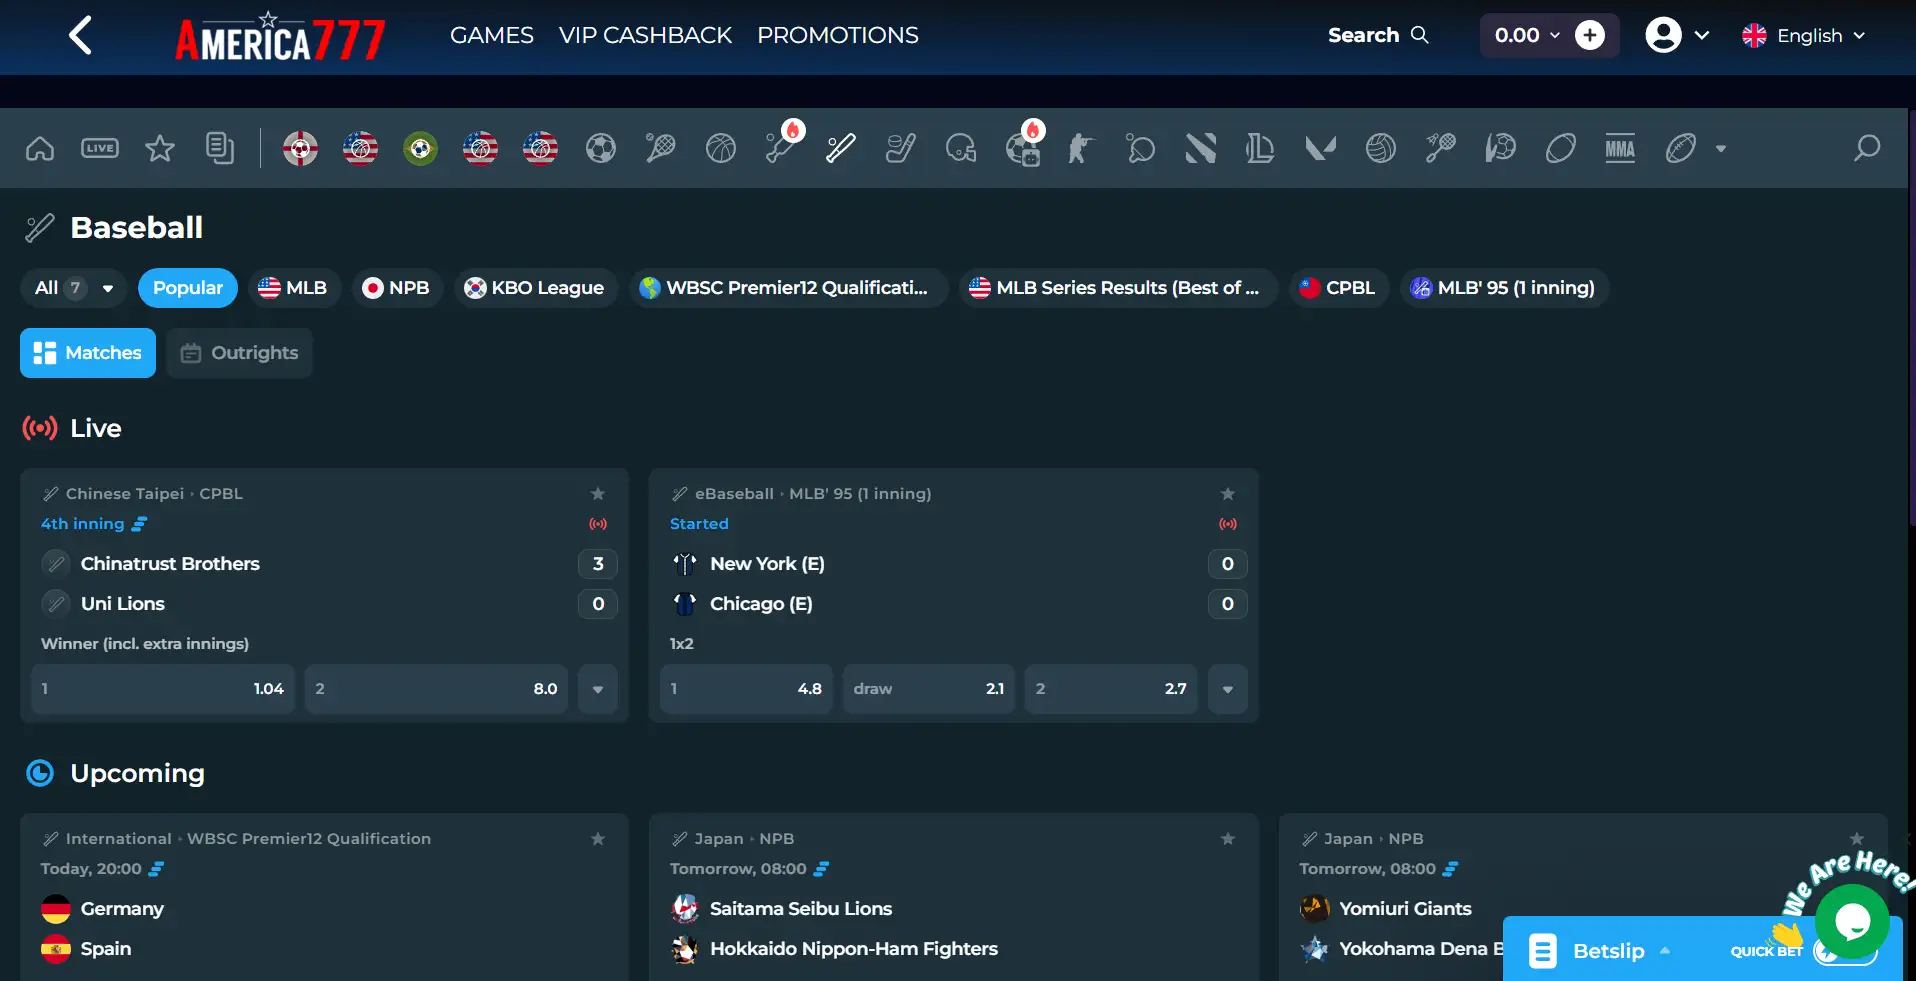Bet on draw at 2.1 odds
This screenshot has width=1916, height=981.
coord(929,689)
